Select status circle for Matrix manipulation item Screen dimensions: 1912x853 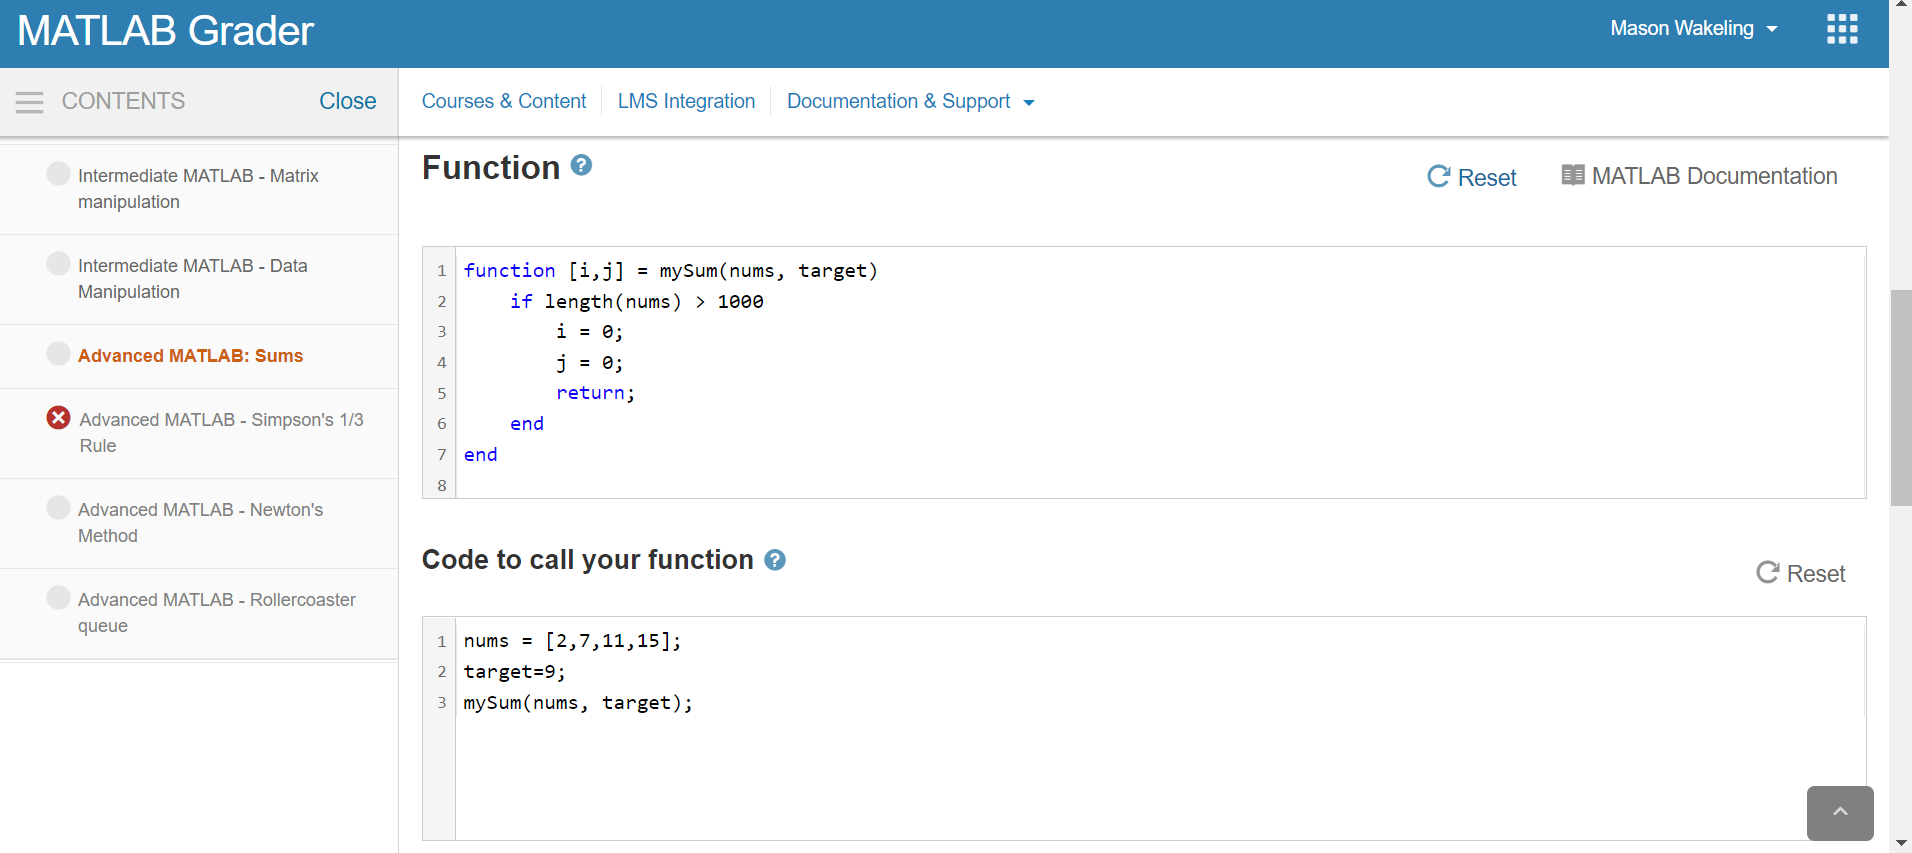(x=59, y=174)
